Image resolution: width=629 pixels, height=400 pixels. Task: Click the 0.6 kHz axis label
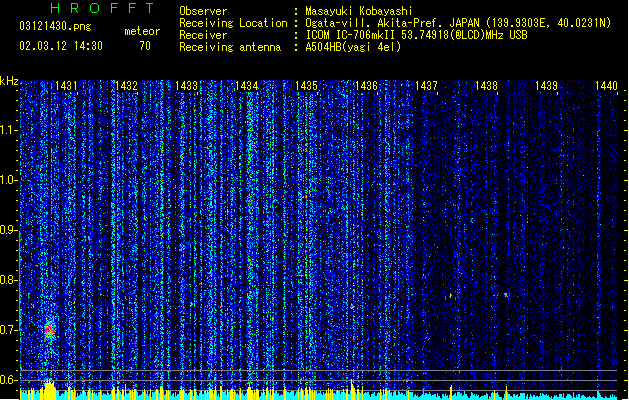8,380
